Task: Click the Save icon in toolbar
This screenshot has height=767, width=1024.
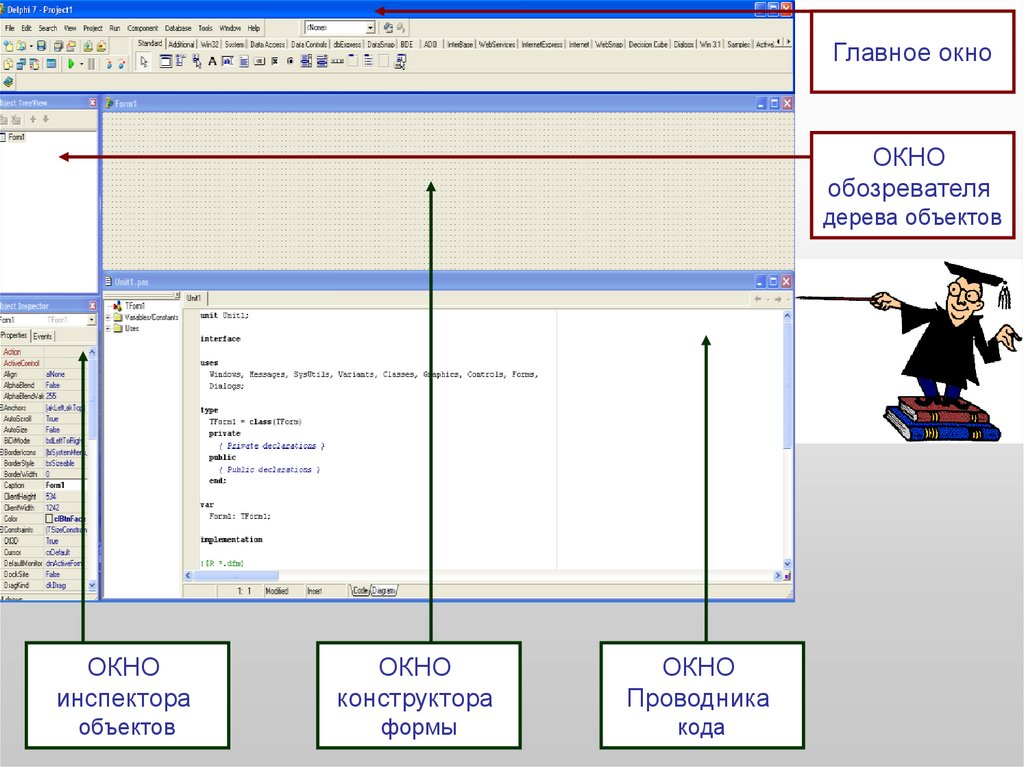Action: (41, 46)
